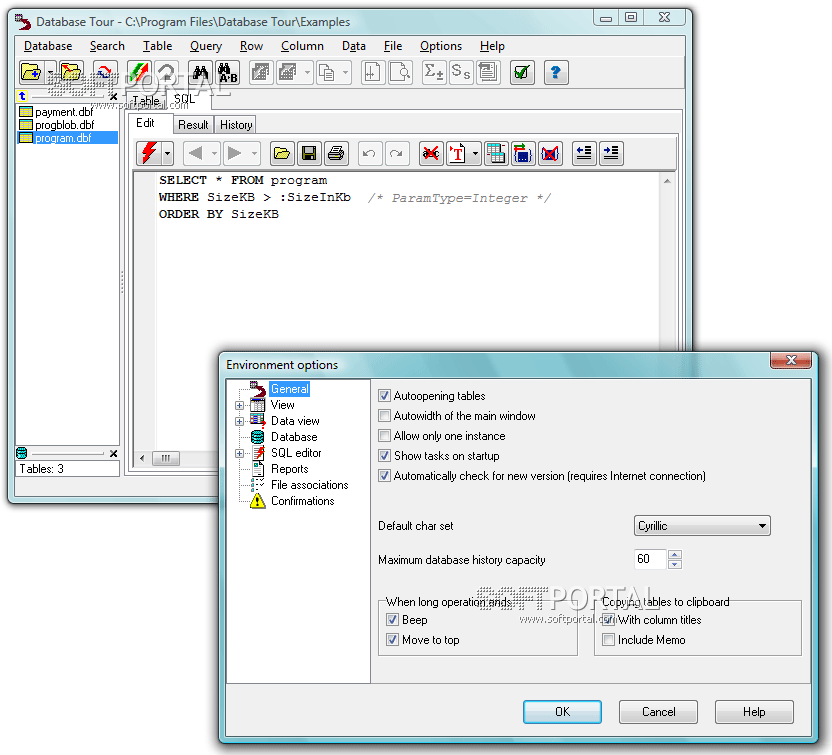Increase history capacity with up spinner
The width and height of the screenshot is (832, 755).
(x=674, y=554)
